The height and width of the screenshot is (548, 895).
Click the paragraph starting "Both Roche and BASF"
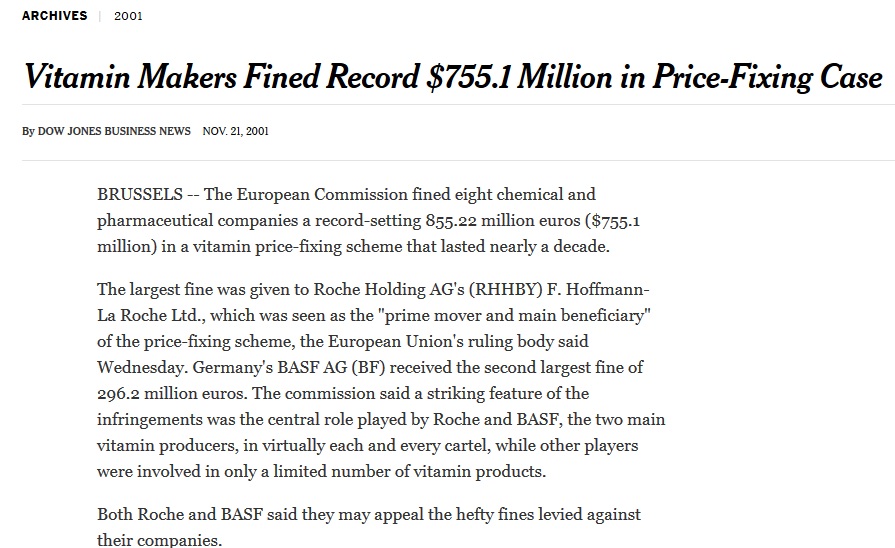[x=368, y=527]
